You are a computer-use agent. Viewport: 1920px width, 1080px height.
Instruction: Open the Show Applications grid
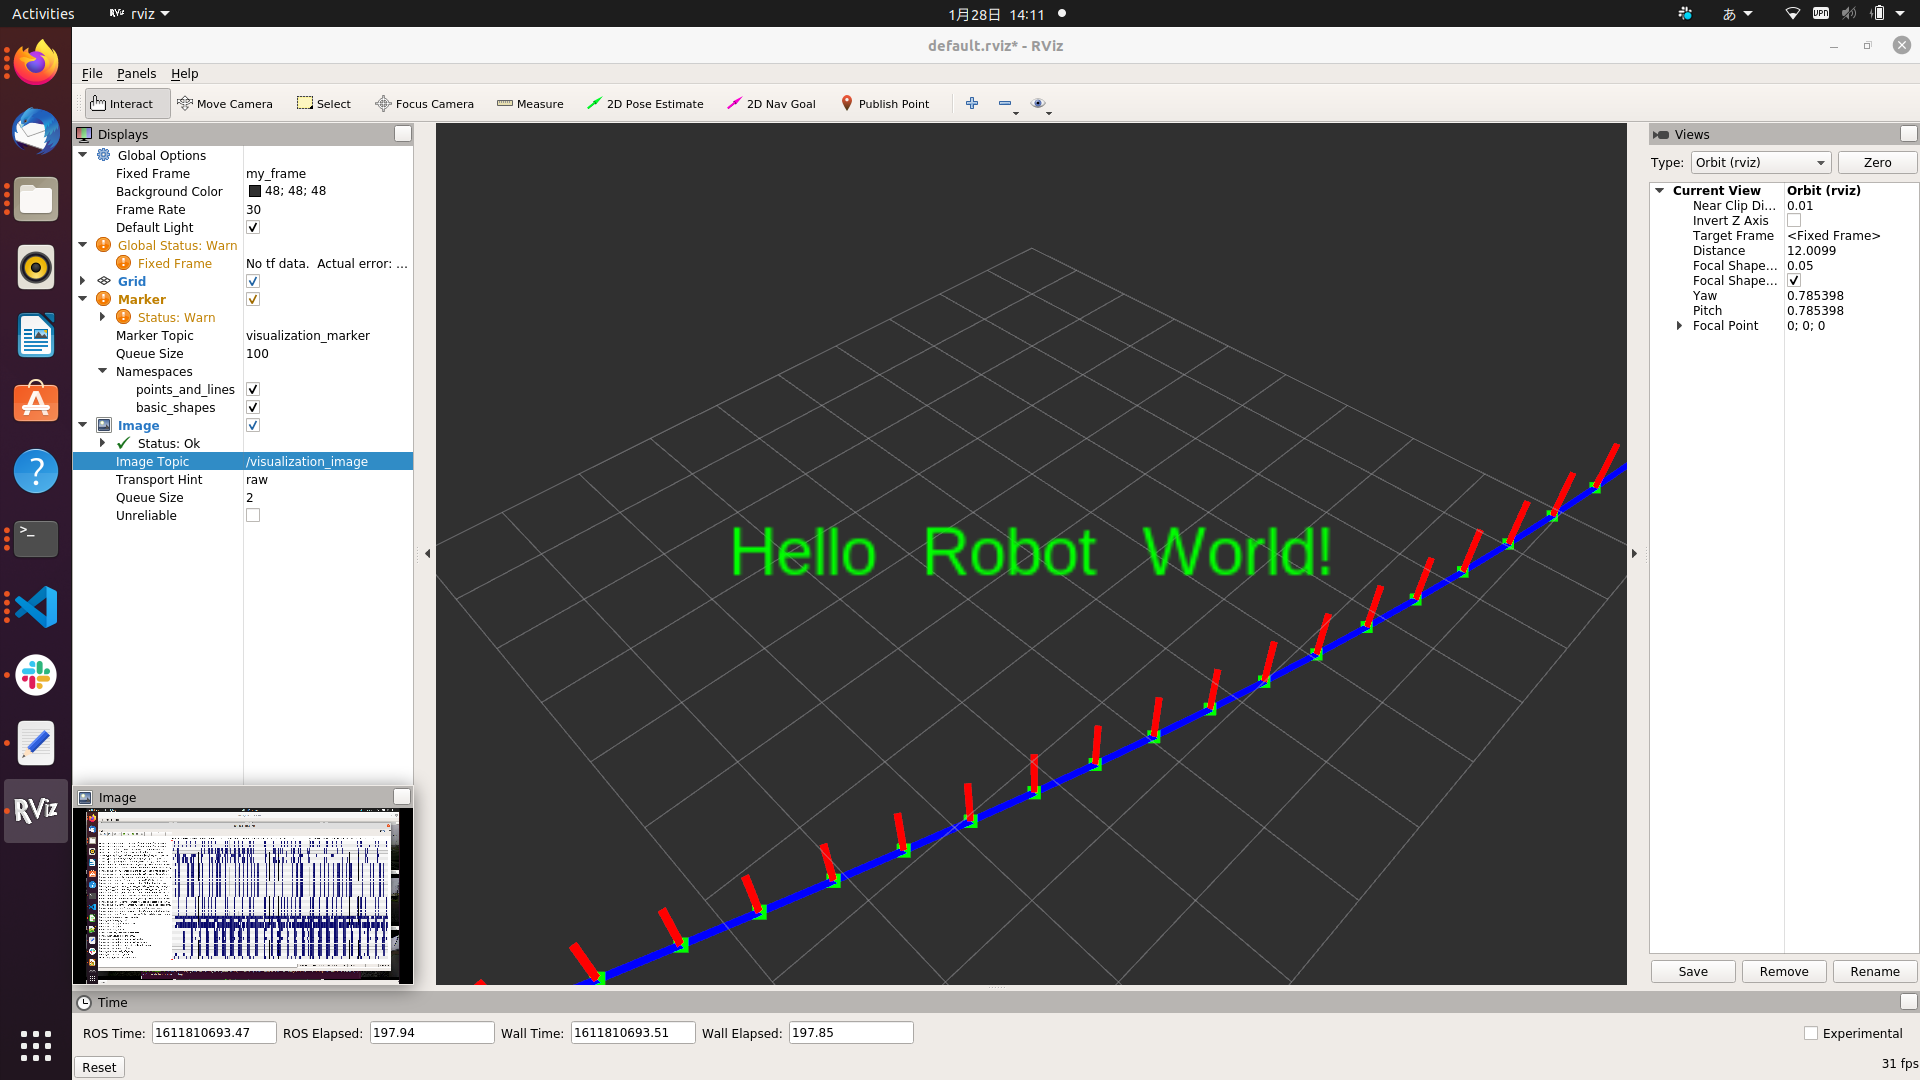(x=36, y=1046)
